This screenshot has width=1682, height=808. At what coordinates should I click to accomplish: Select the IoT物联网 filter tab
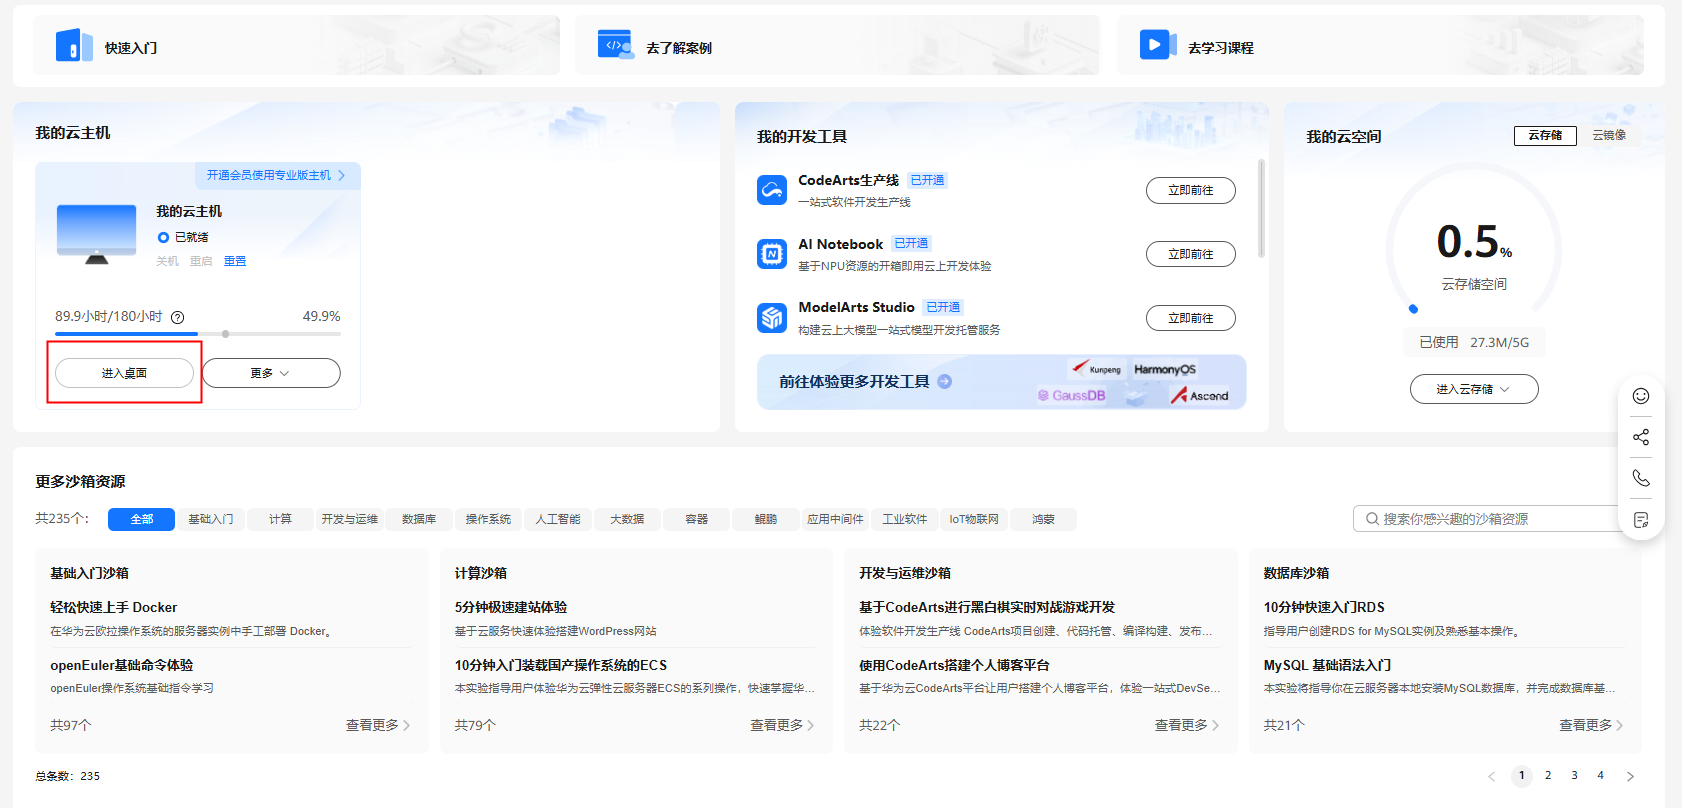[x=974, y=519]
